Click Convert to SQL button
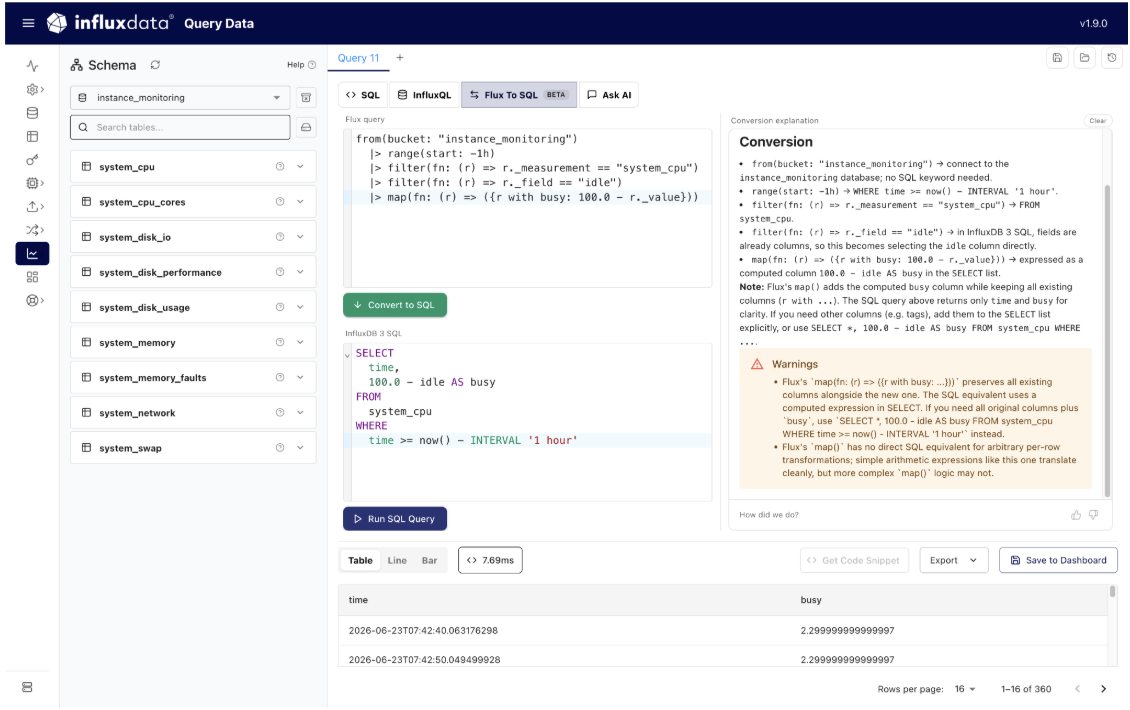Screen dimensions: 1130x710 tap(395, 305)
